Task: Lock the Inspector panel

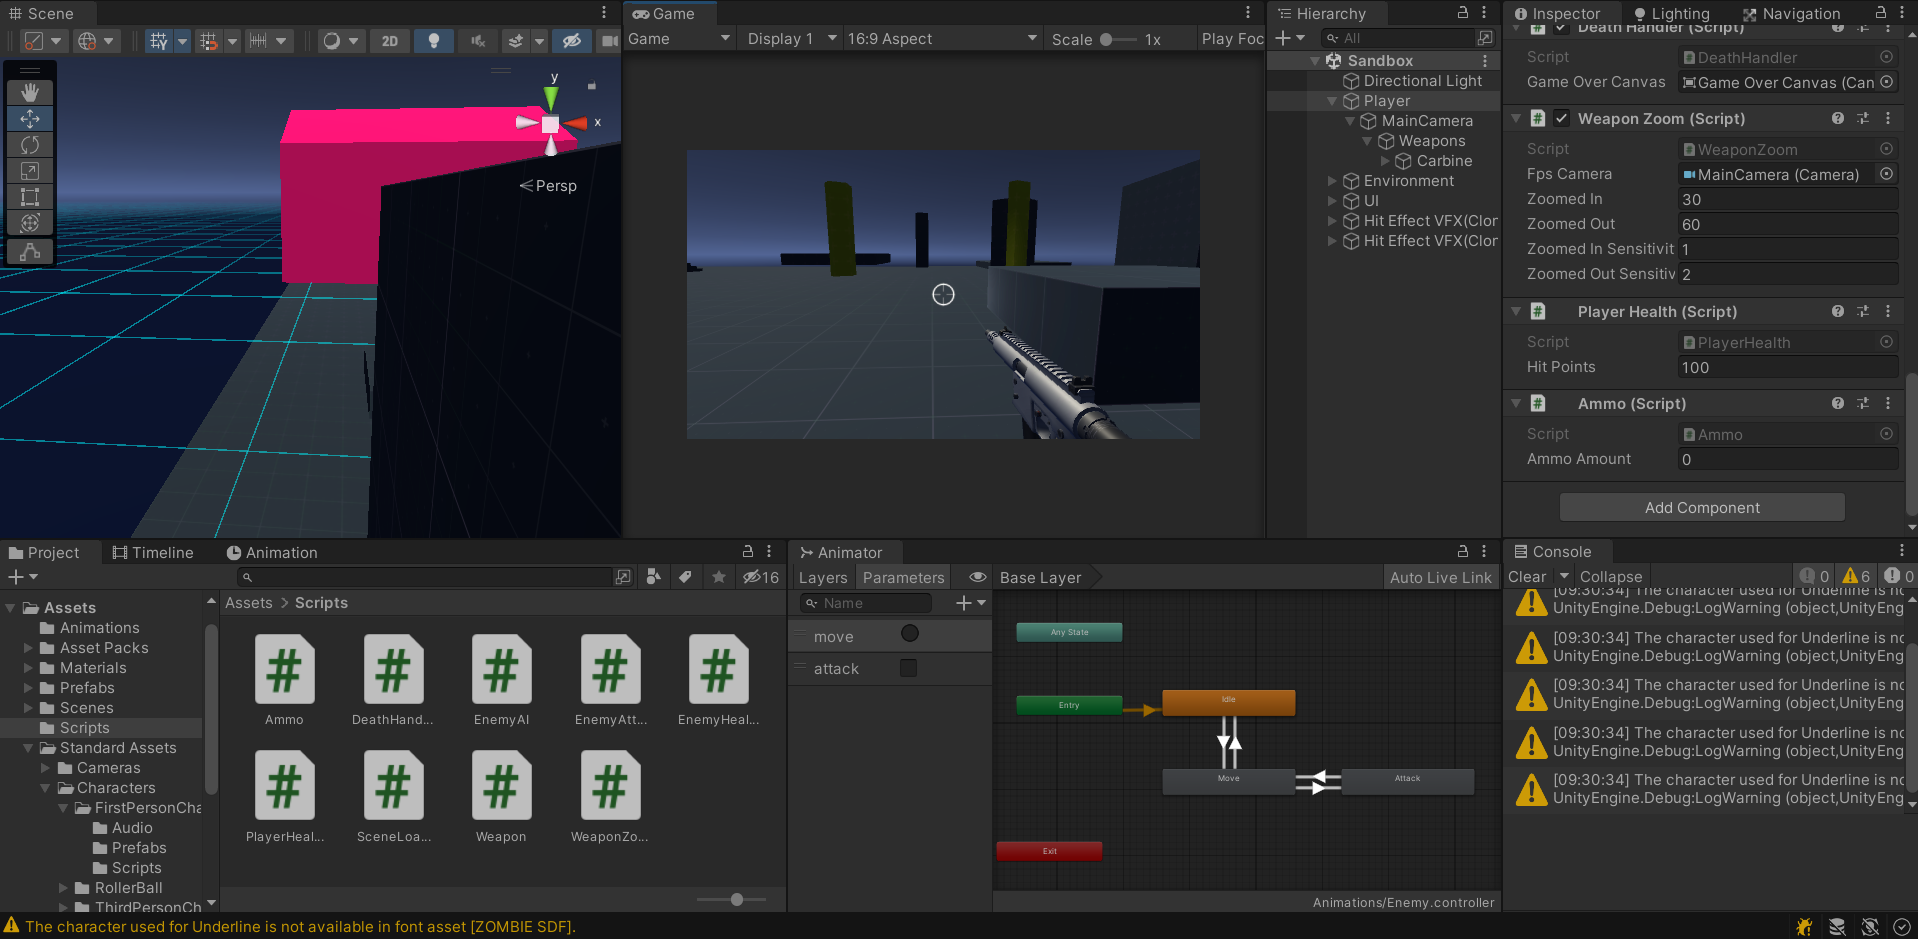Action: tap(1881, 13)
